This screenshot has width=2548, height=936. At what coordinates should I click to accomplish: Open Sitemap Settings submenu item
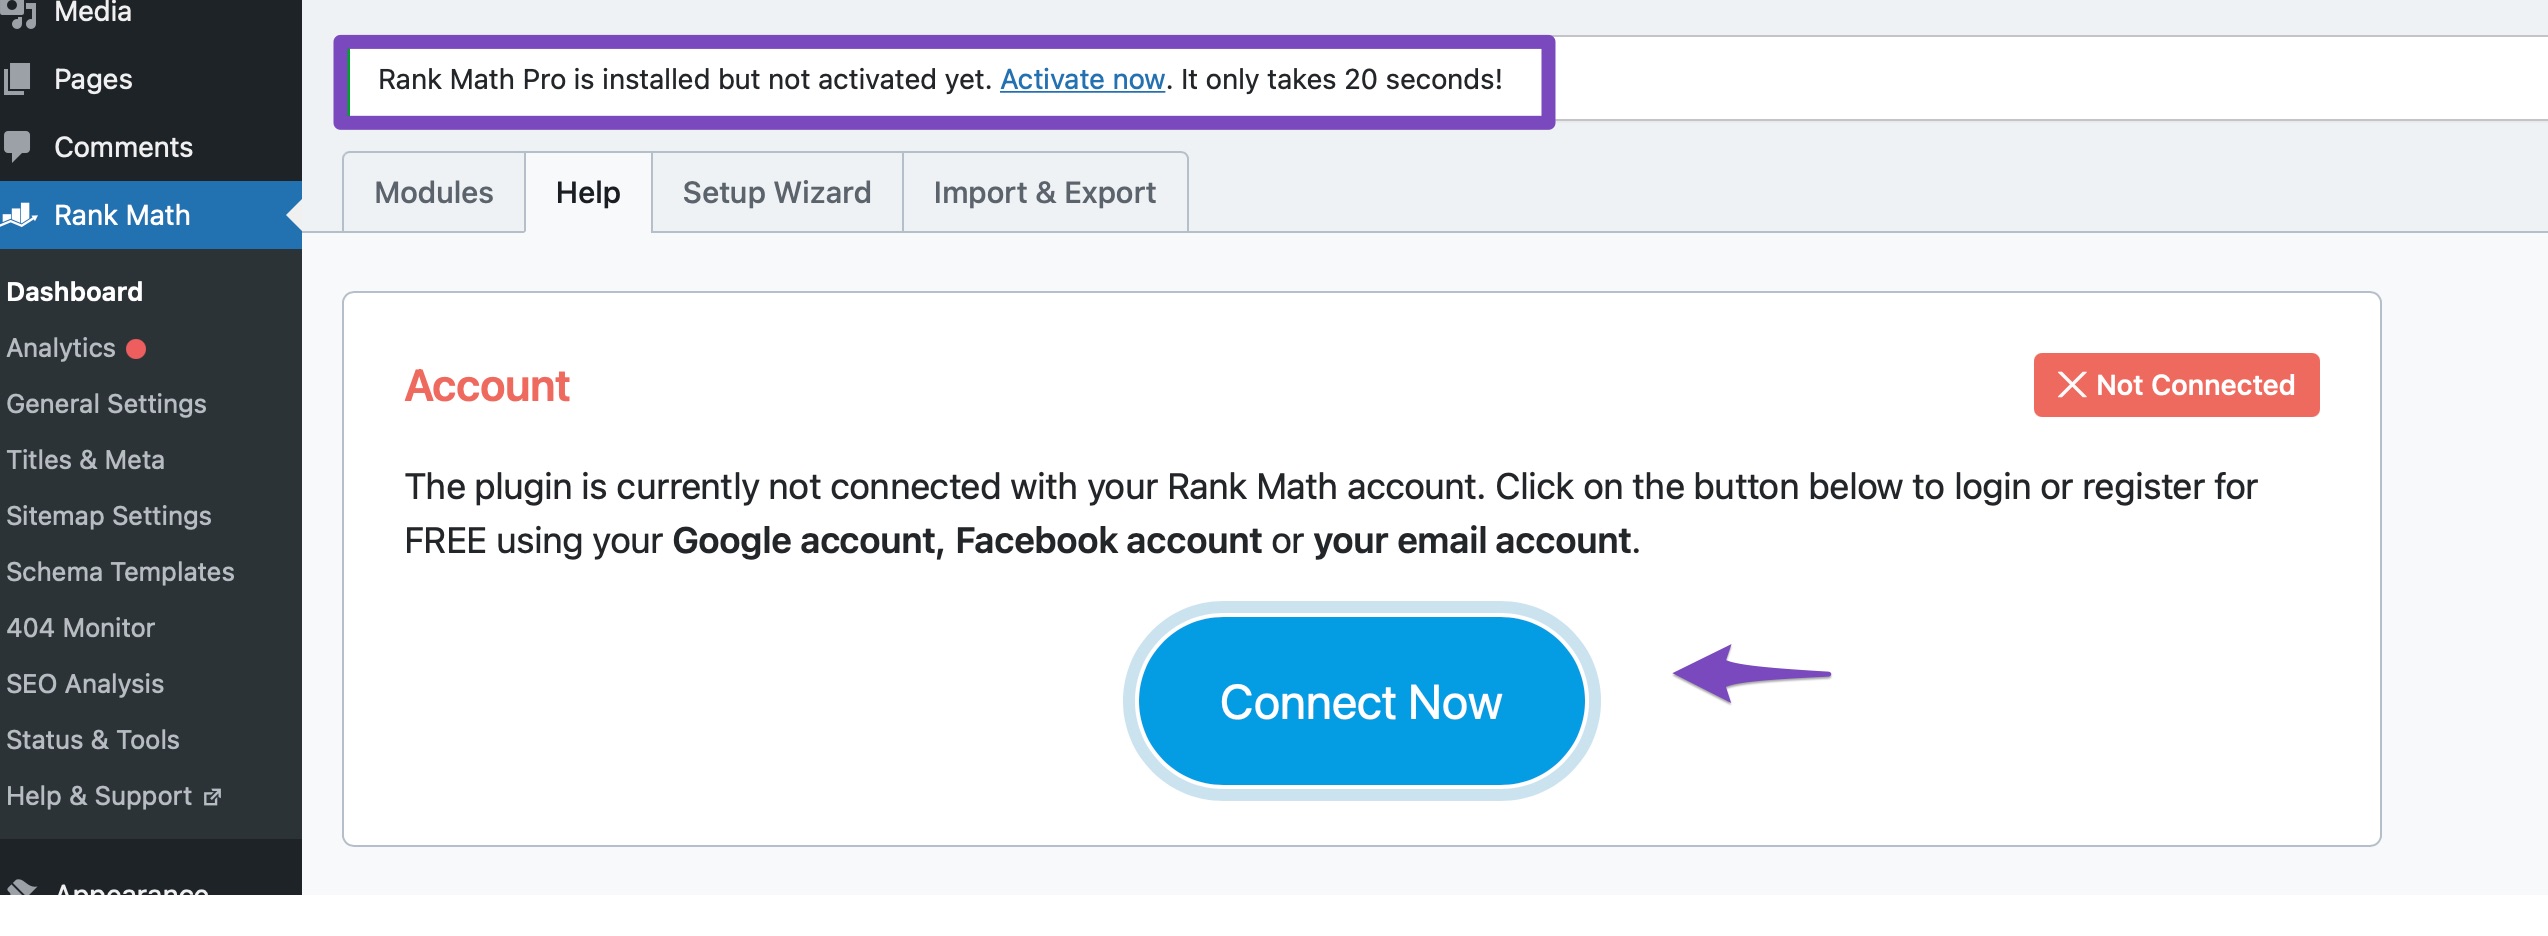coord(109,516)
